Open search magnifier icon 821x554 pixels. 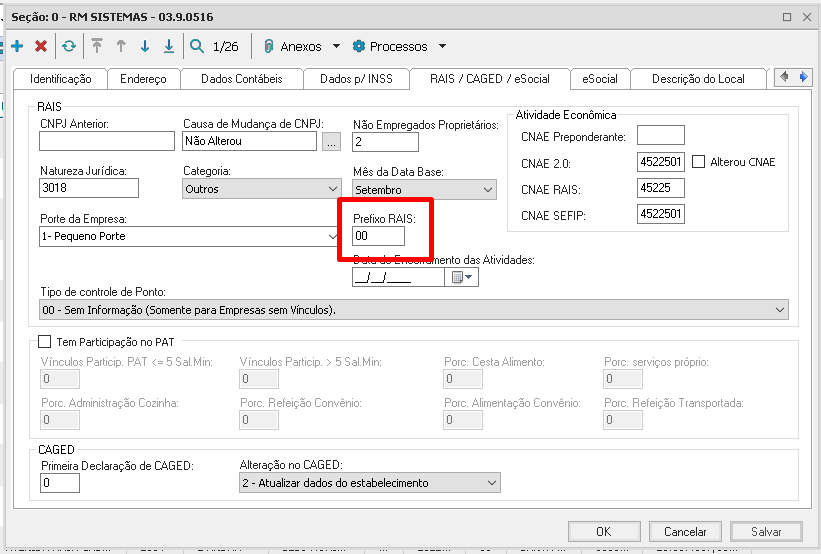pyautogui.click(x=197, y=46)
